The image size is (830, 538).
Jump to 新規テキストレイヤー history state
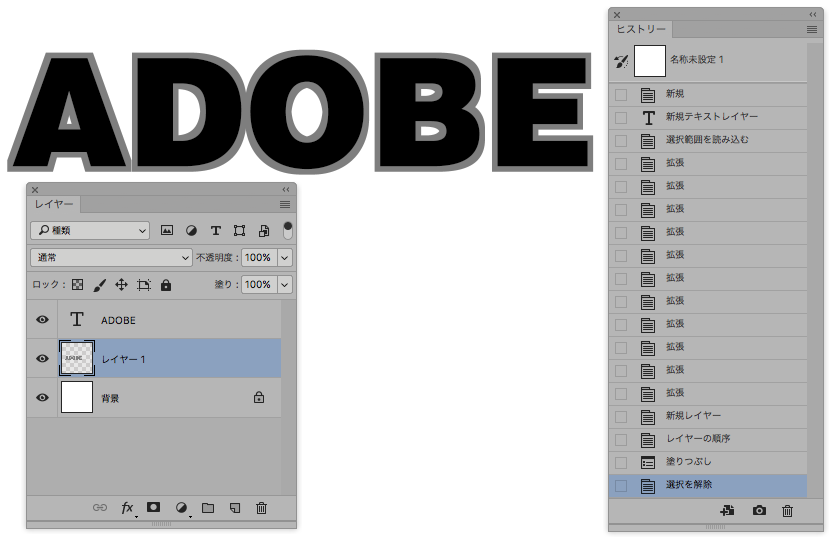click(708, 118)
